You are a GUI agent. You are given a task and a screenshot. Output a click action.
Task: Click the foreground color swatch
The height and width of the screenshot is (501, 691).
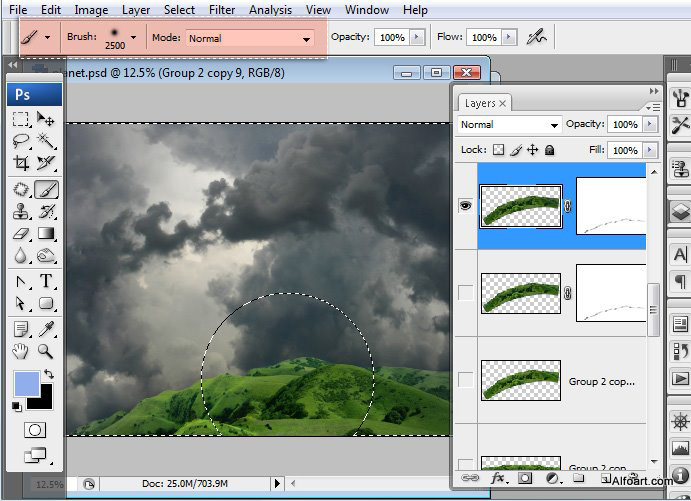click(25, 383)
